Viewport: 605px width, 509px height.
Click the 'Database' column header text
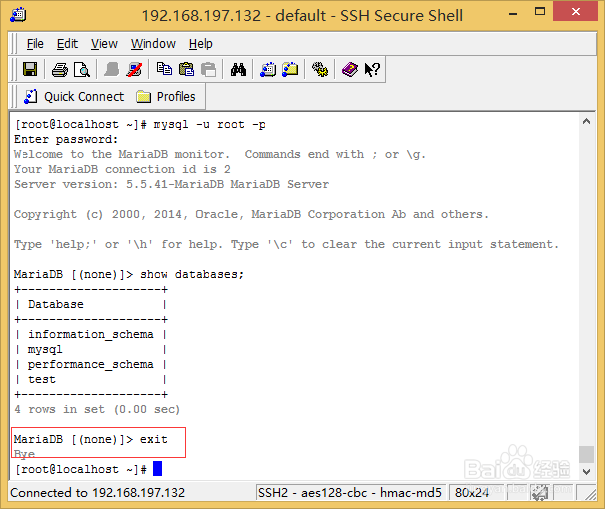[56, 304]
